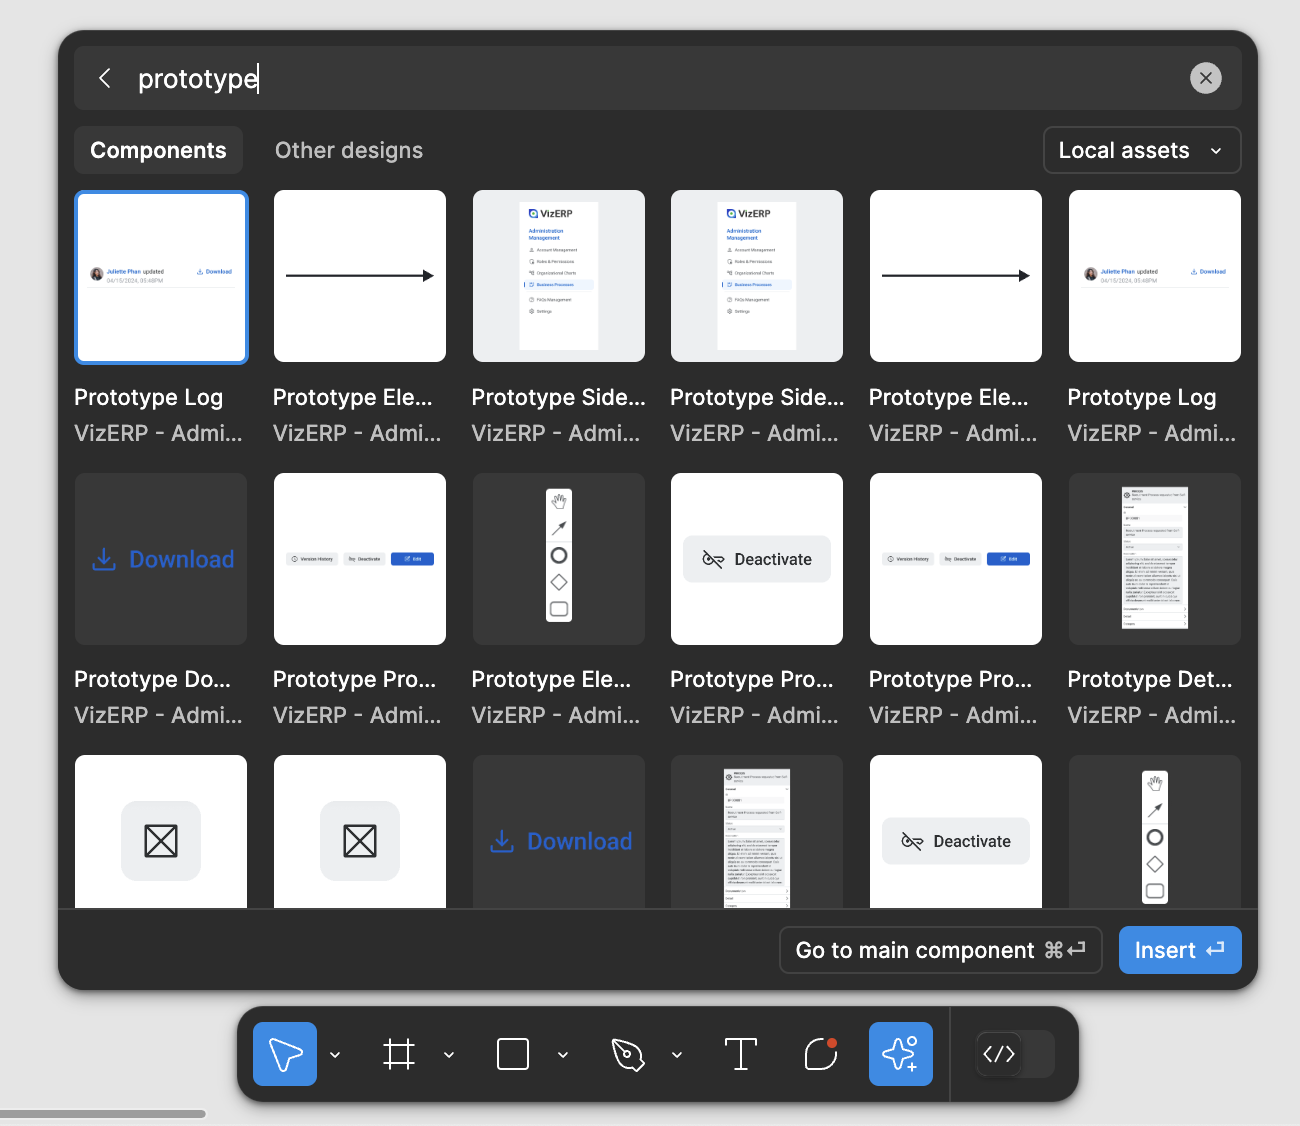
Task: Expand shape tools chevron
Action: 563,1054
